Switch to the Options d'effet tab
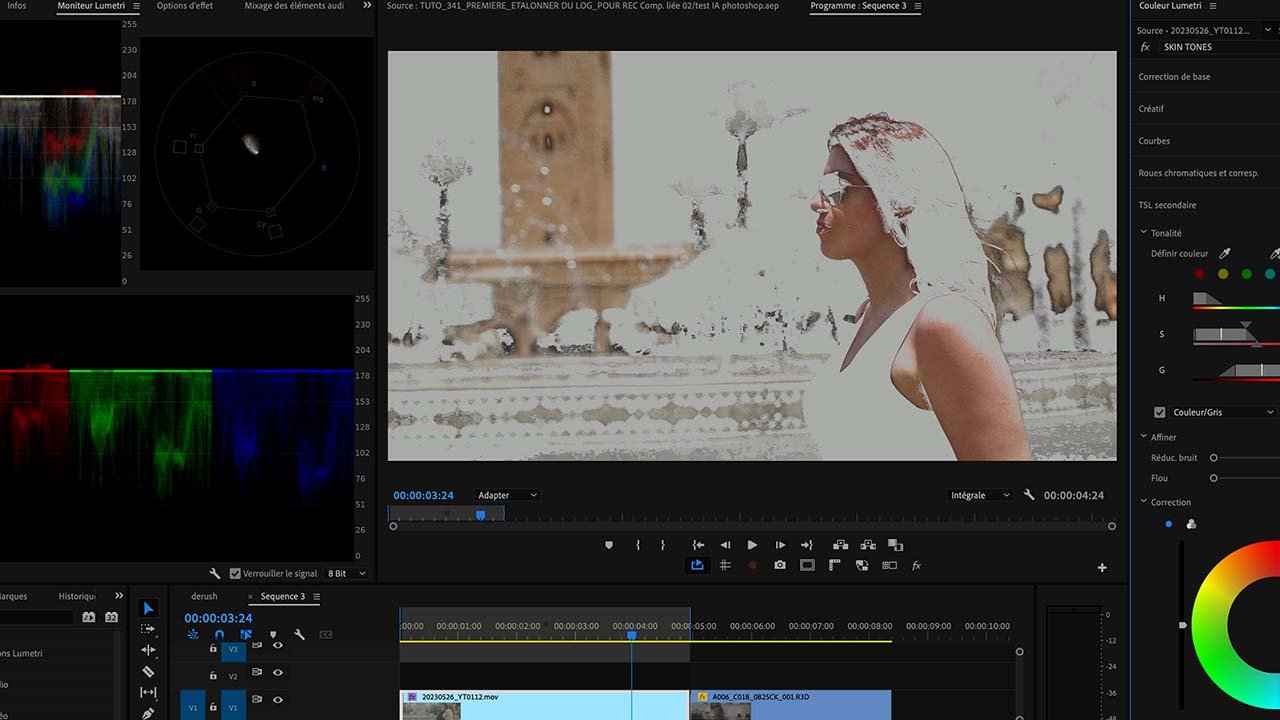 (x=185, y=6)
